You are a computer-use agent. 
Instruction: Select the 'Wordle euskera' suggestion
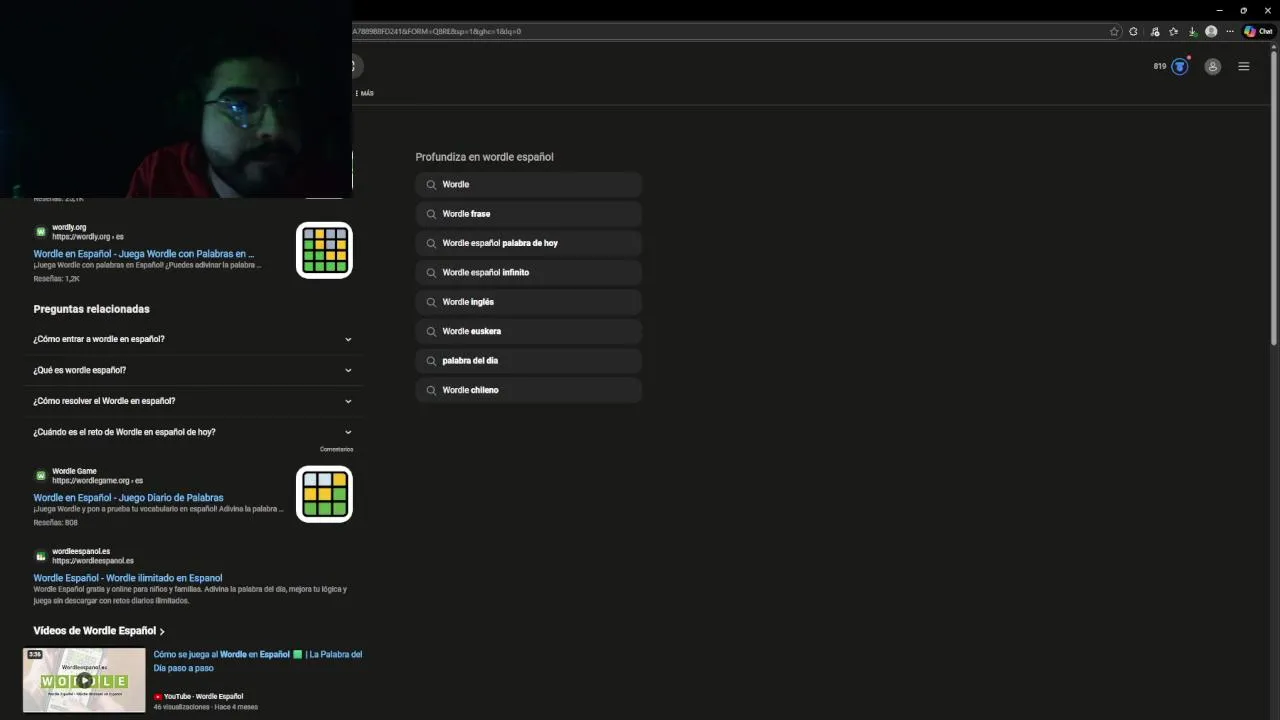(x=528, y=331)
